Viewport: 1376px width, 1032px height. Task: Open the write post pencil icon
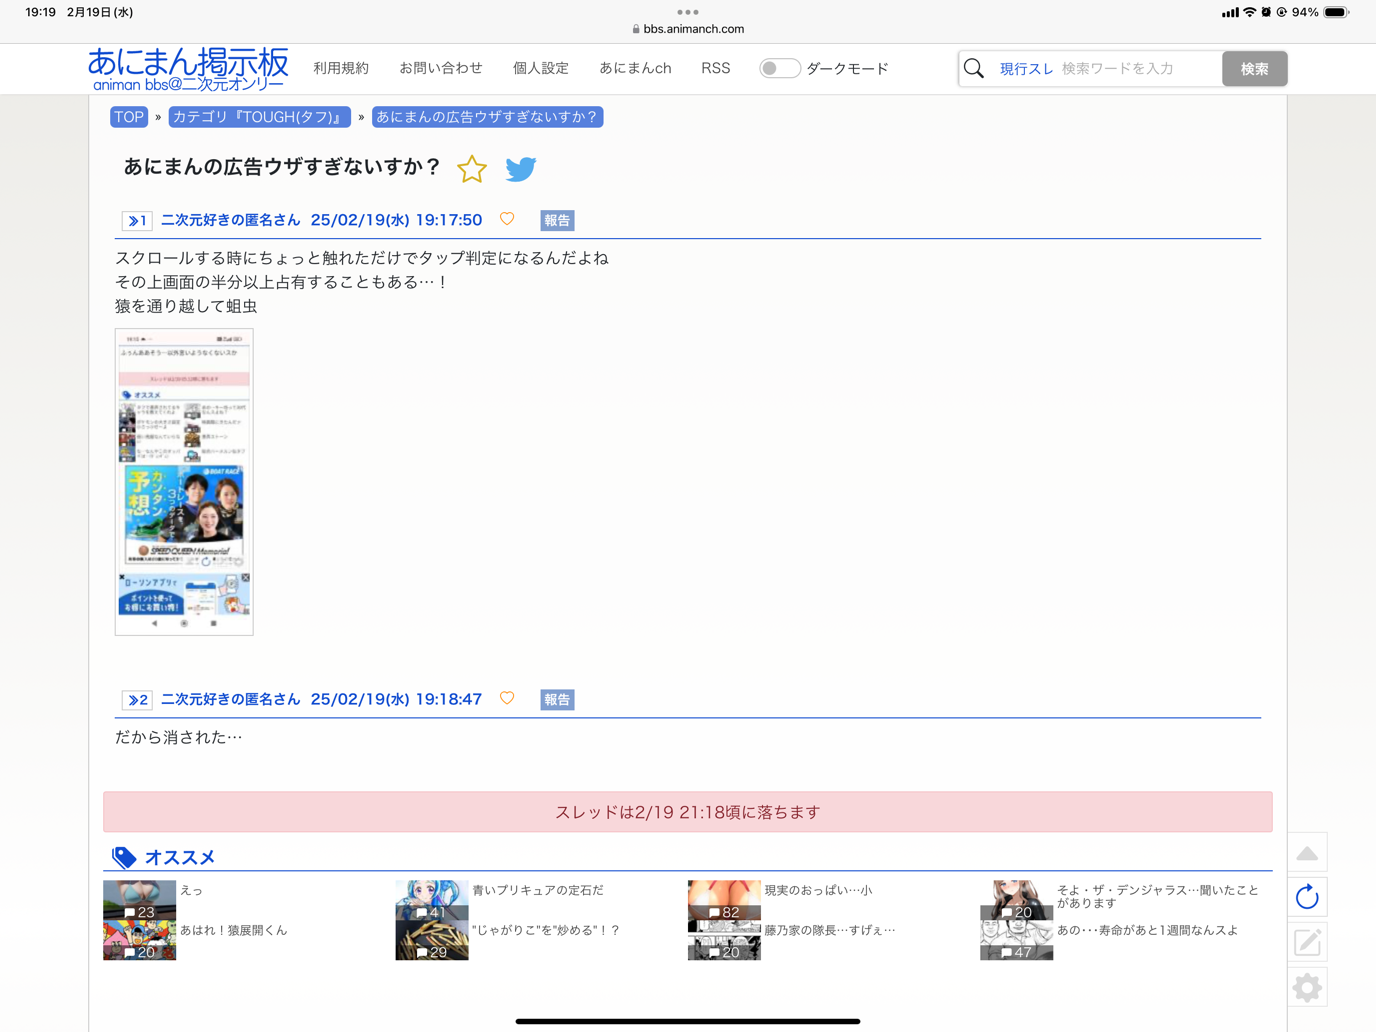[1307, 942]
